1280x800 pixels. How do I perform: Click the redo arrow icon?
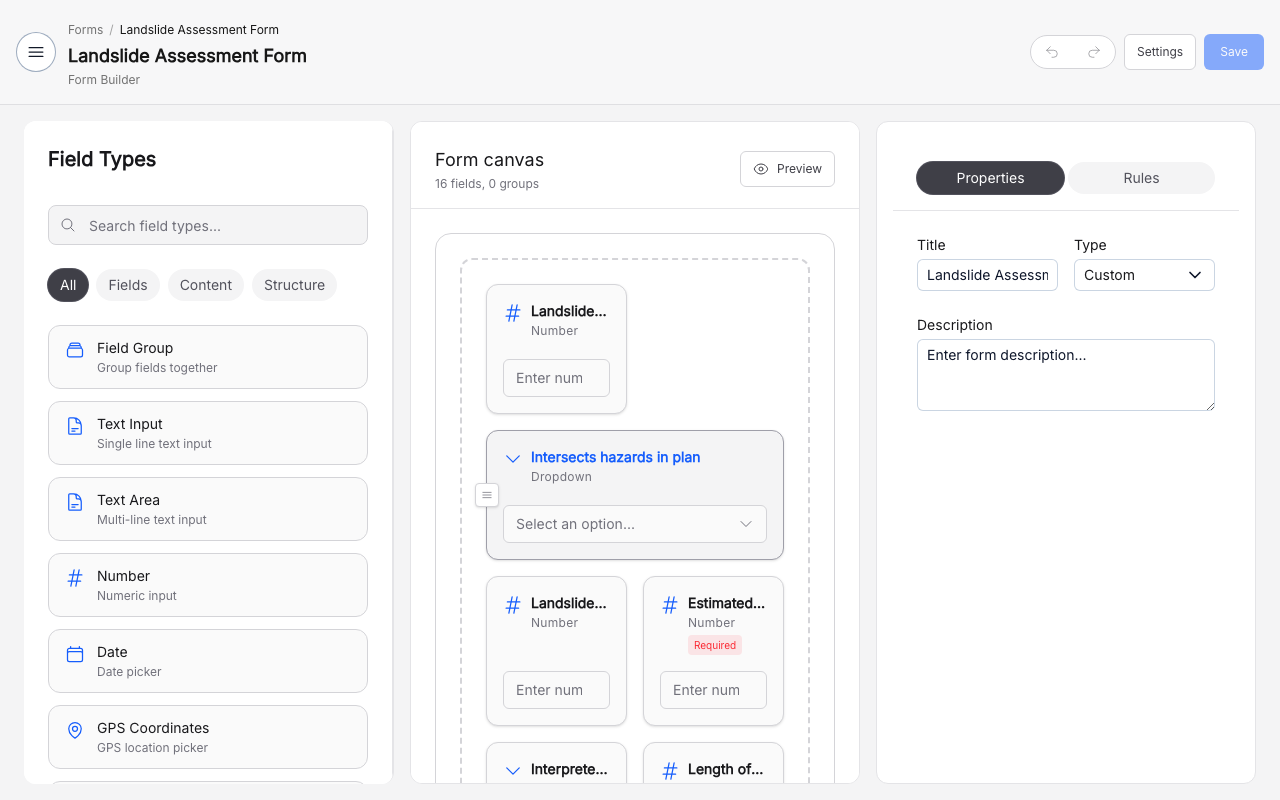[1094, 52]
